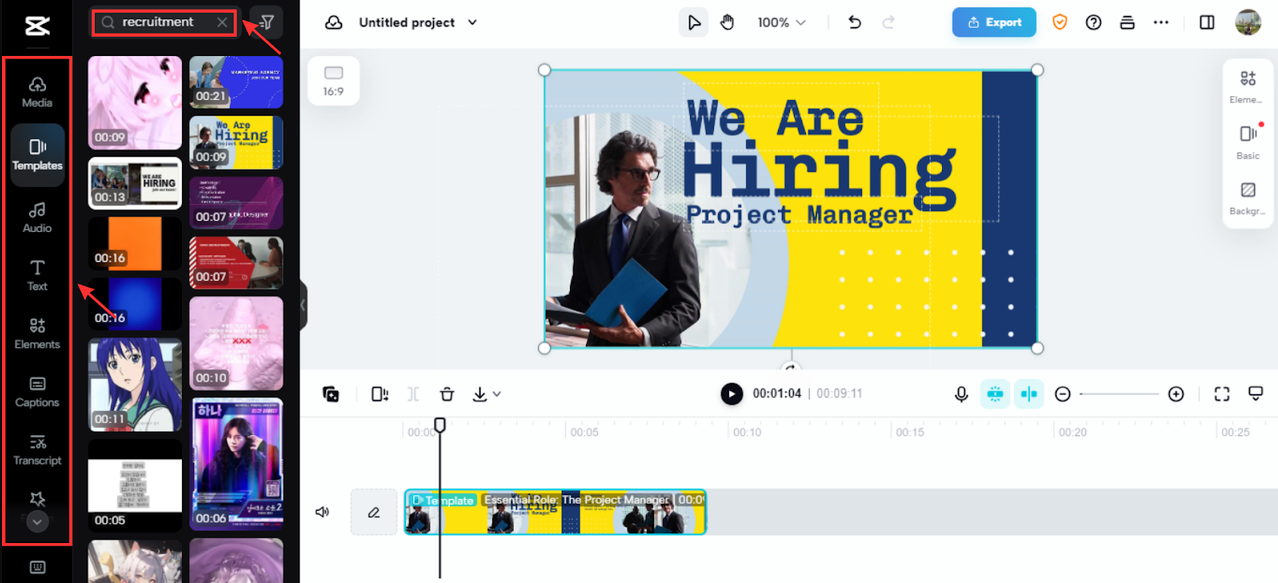Screen dimensions: 1278x583
Task: Click the greyed-out trim clip tool
Action: 413,394
